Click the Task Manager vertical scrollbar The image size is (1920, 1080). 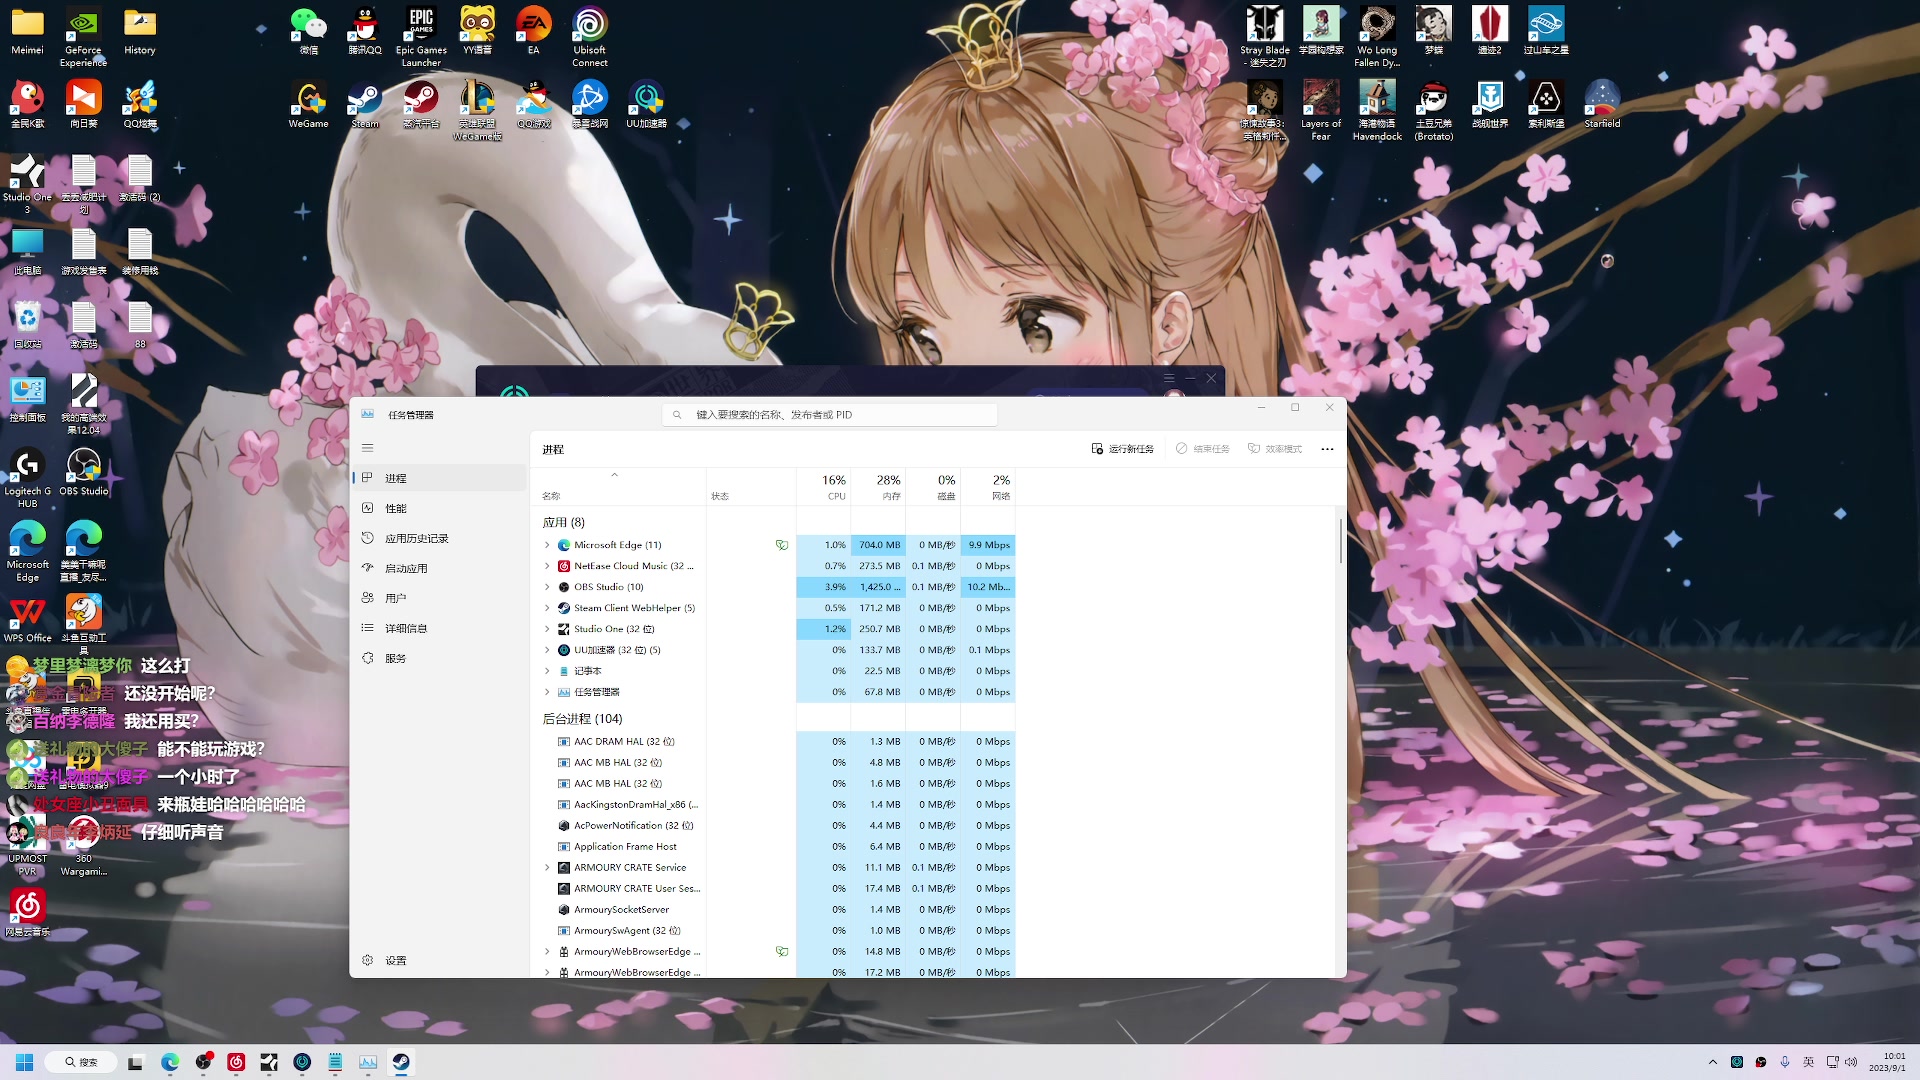point(1340,540)
